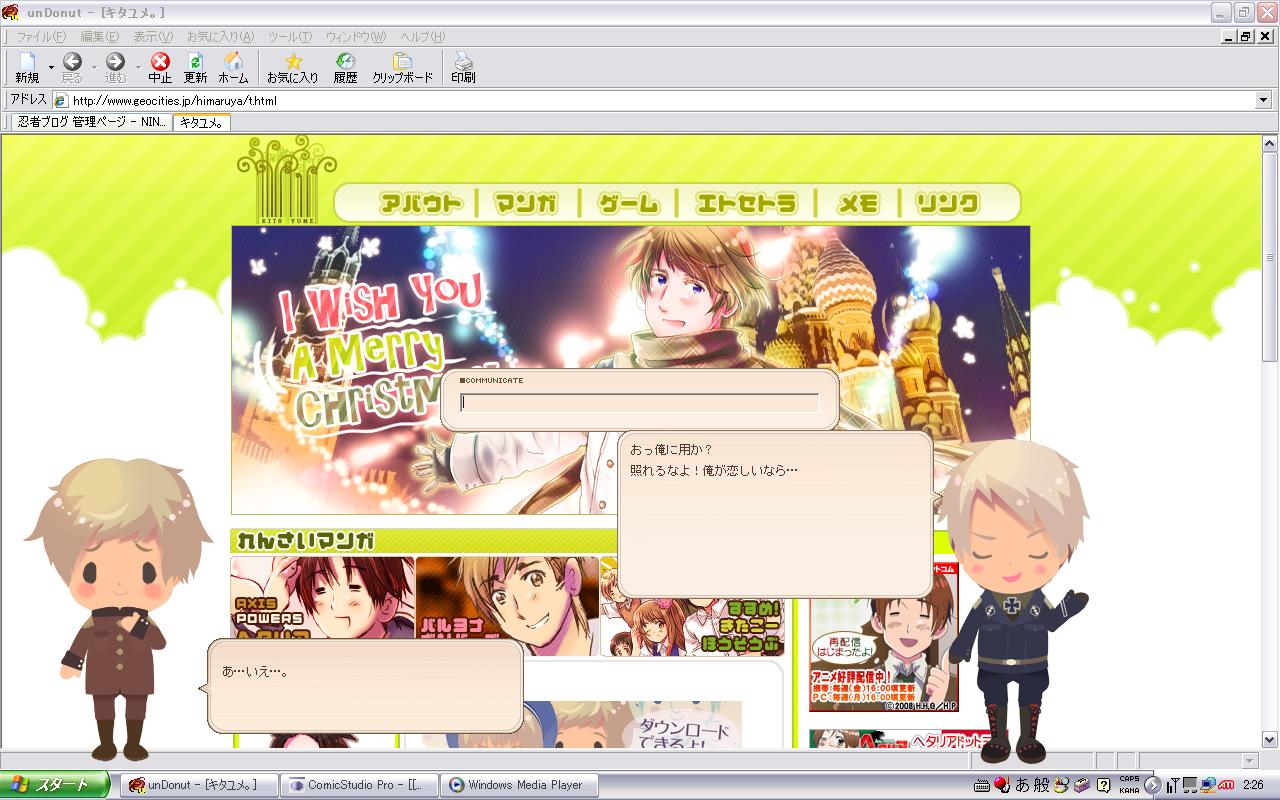Open the 編集(E) menu
Viewport: 1280px width, 800px height.
tap(99, 37)
